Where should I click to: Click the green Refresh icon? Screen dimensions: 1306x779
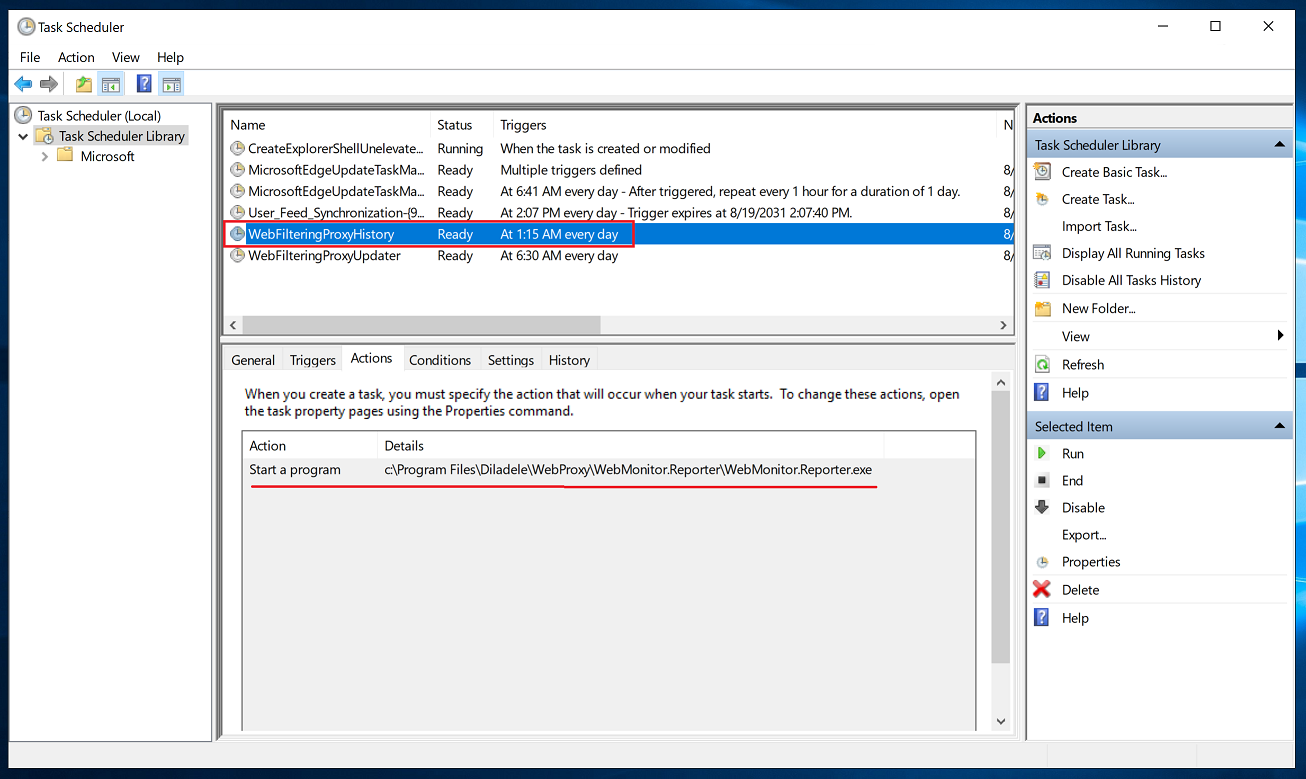pos(1042,365)
